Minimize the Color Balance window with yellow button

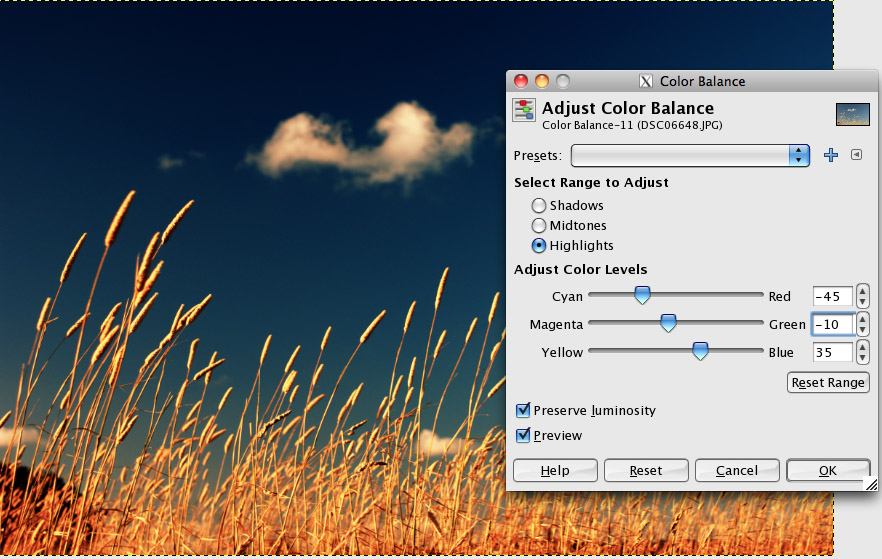[542, 82]
